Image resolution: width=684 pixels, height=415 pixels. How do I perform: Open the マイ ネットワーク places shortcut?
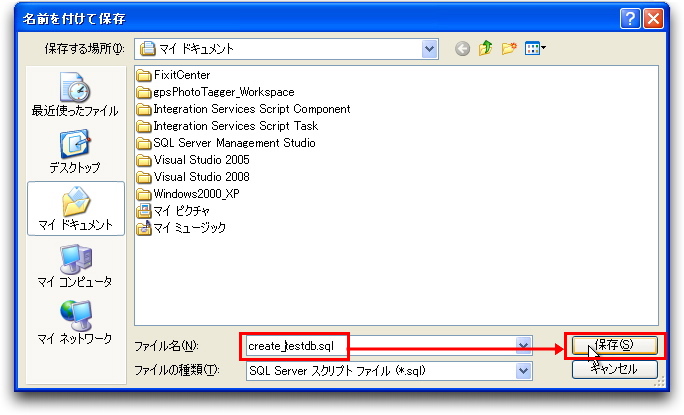pyautogui.click(x=75, y=322)
